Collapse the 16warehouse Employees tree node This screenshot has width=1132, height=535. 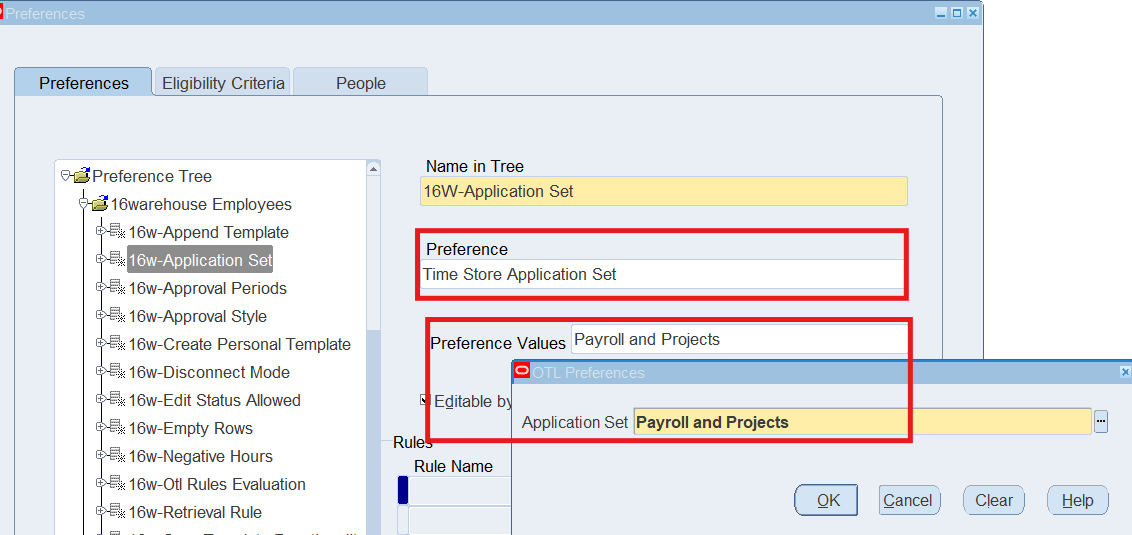click(84, 204)
